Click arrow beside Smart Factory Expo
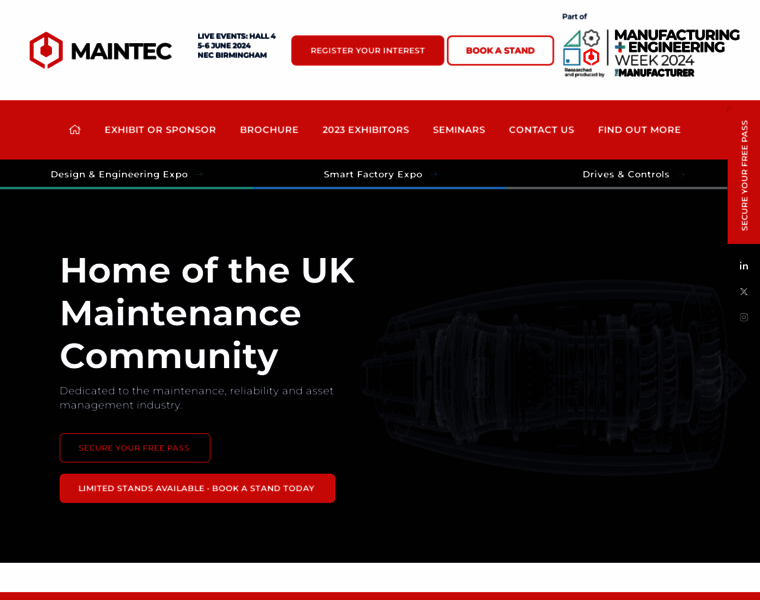The height and width of the screenshot is (600, 760). (434, 174)
